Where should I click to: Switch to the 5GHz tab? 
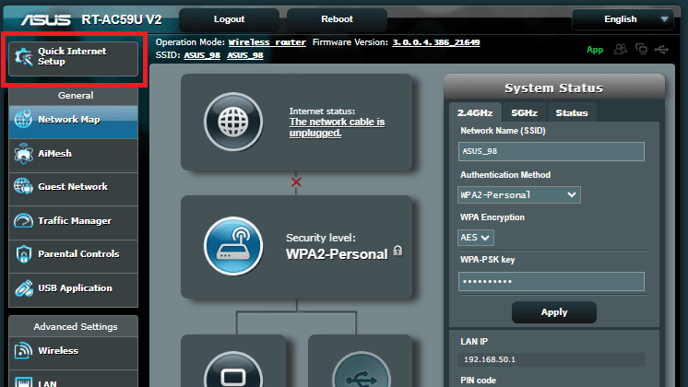(x=524, y=113)
